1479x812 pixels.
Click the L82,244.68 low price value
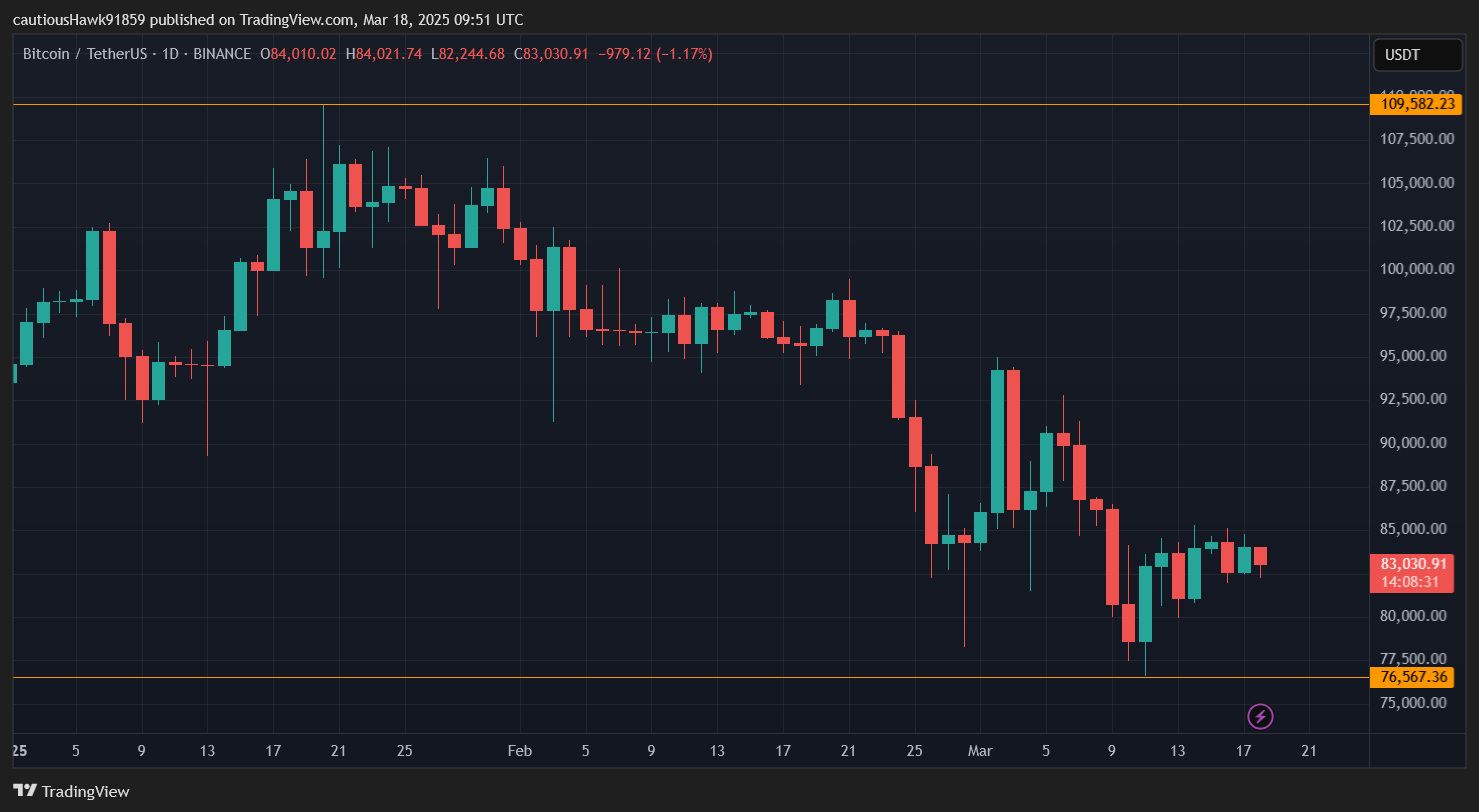(x=466, y=54)
